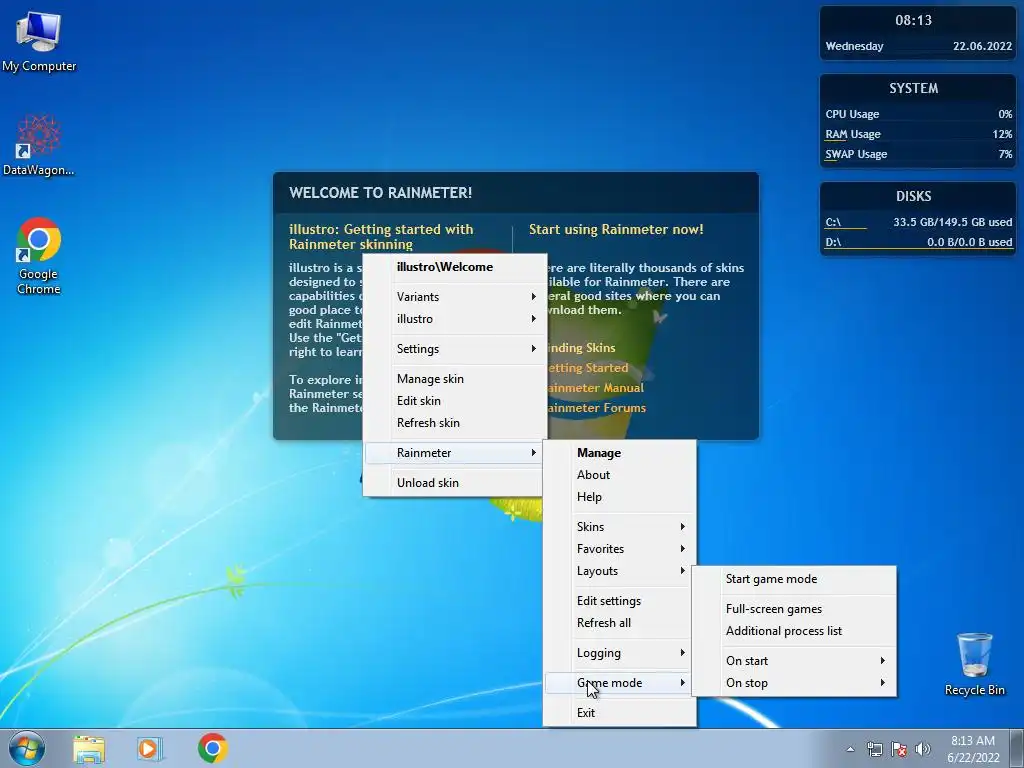Click the D:\ disk label
This screenshot has height=768, width=1024.
click(x=833, y=242)
